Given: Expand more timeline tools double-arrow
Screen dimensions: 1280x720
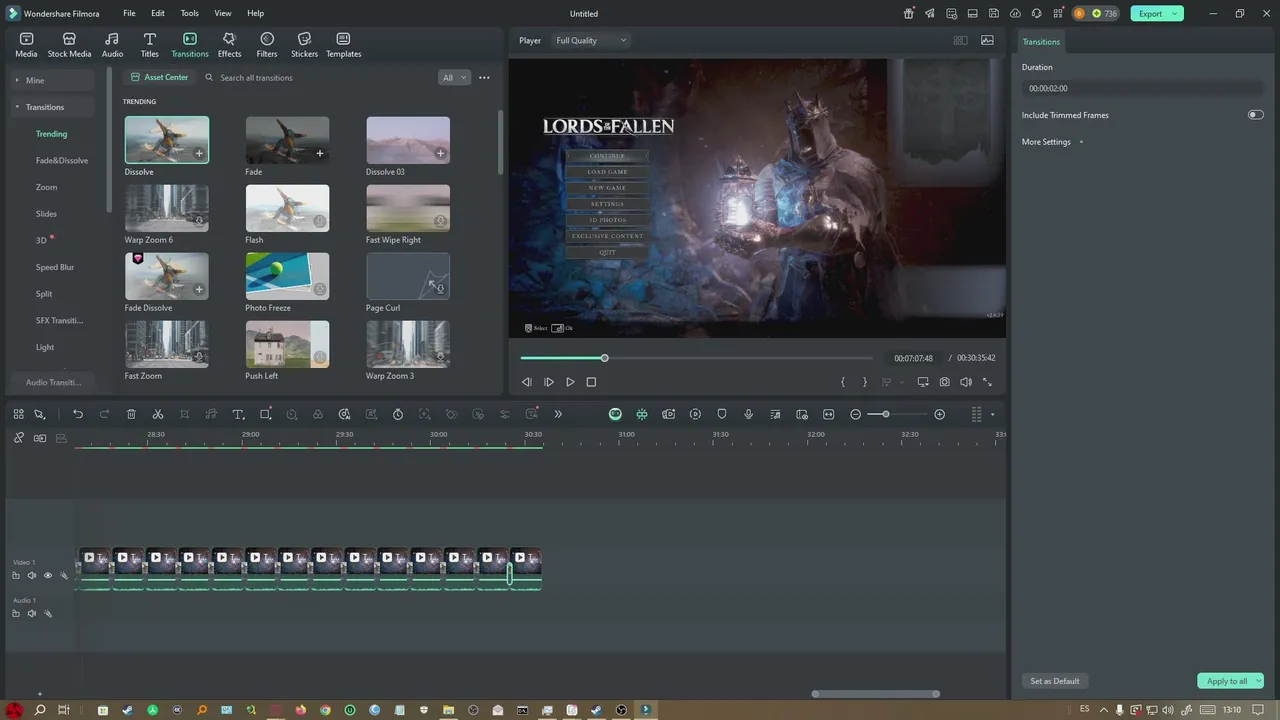Looking at the screenshot, I should [x=558, y=414].
